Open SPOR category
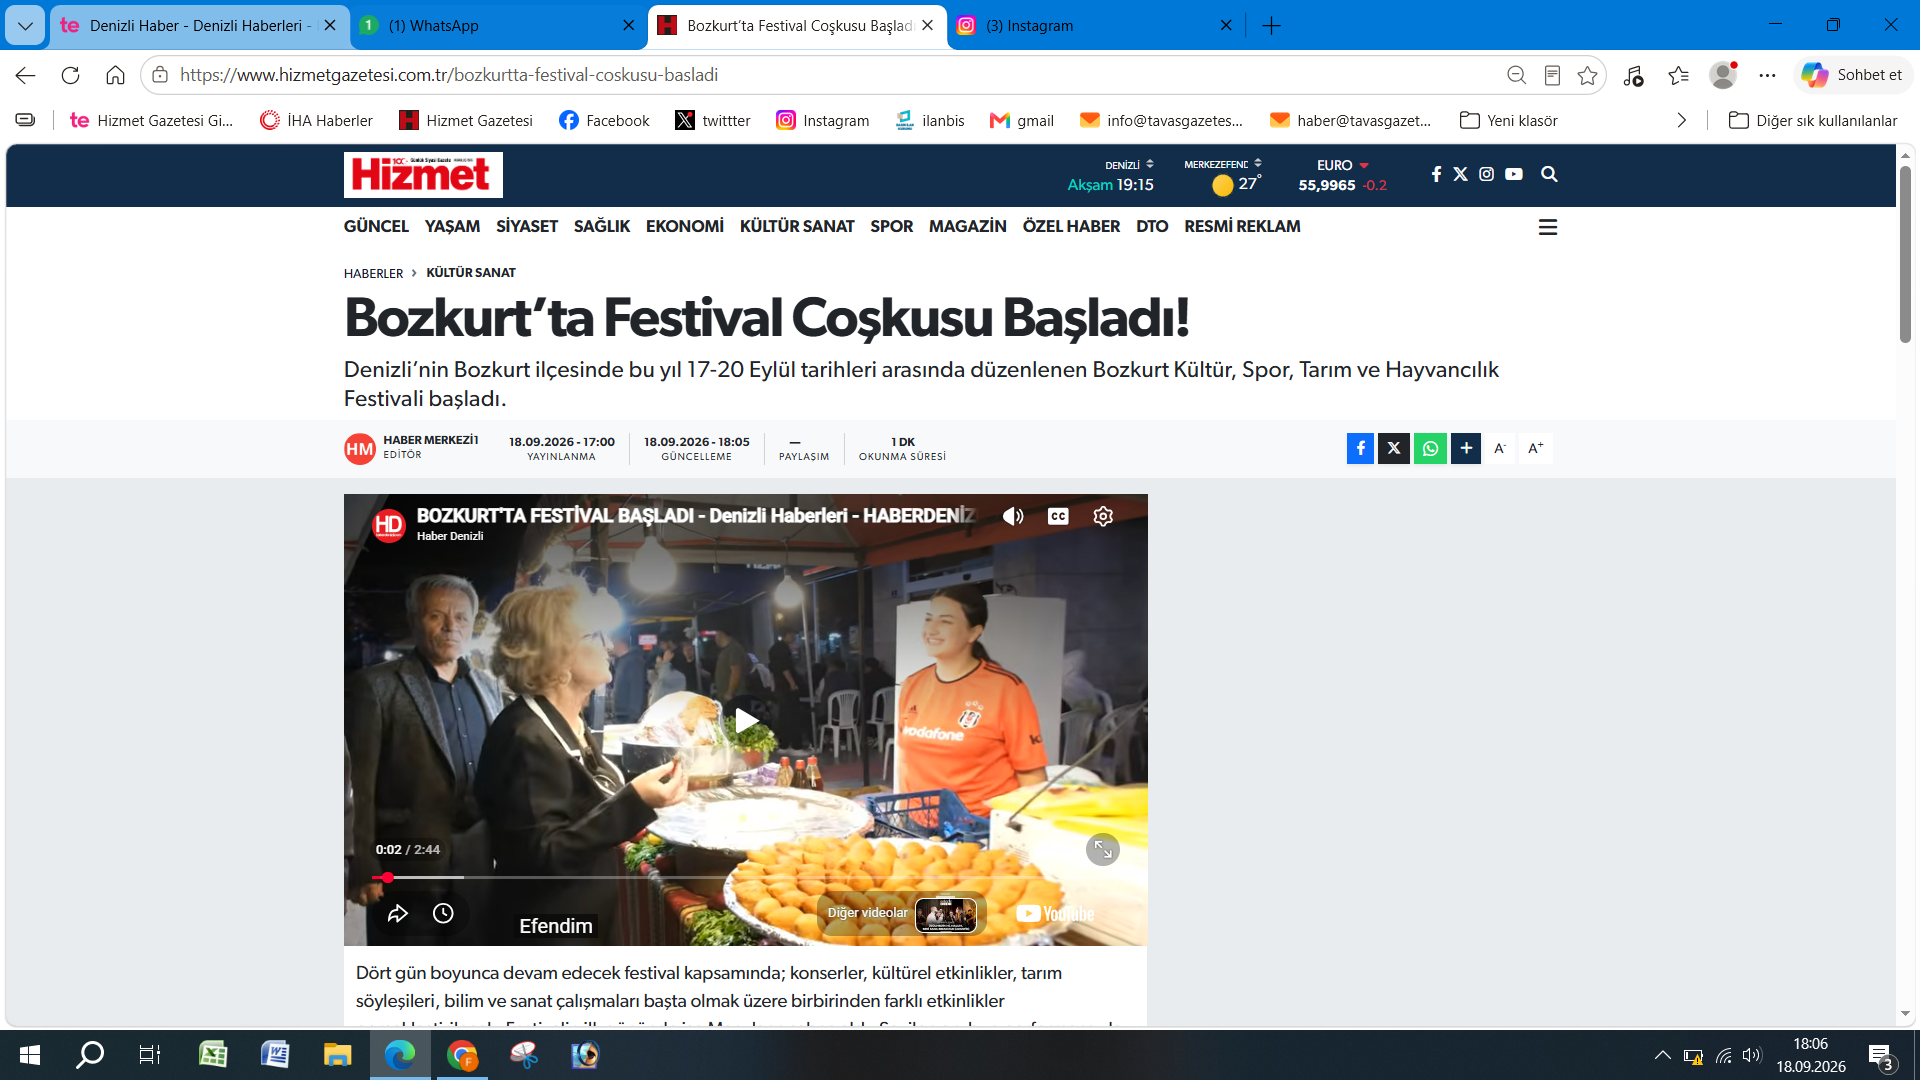 coord(892,226)
